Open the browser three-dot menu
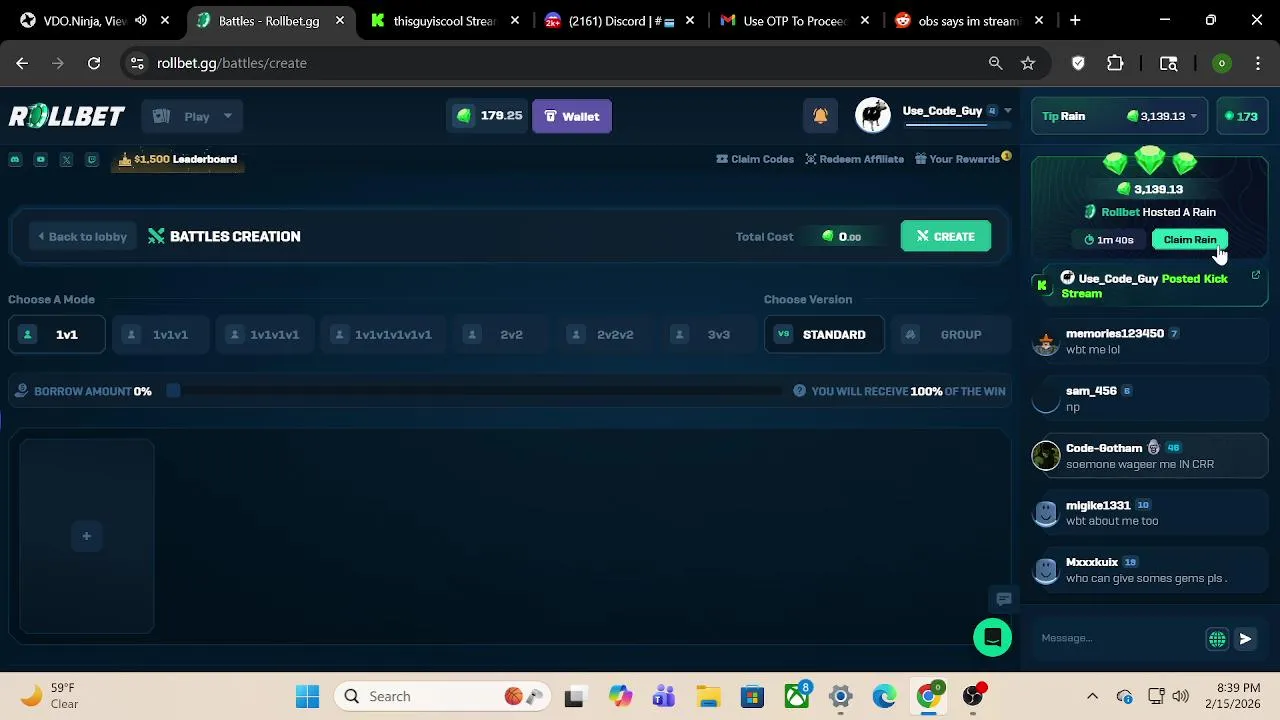Viewport: 1280px width, 720px height. pos(1257,63)
